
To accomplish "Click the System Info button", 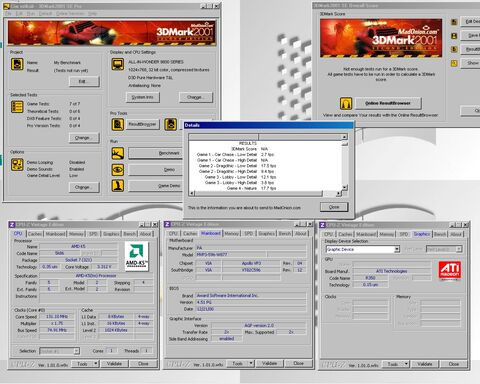I will click(143, 97).
